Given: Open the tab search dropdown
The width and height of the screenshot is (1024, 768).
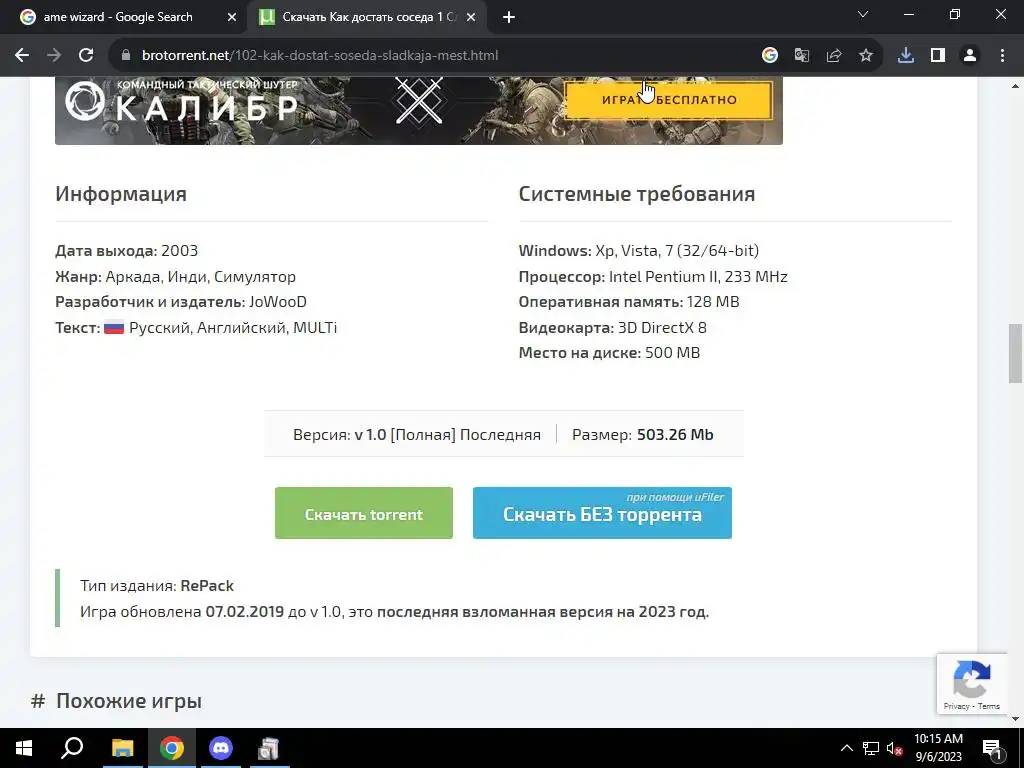Looking at the screenshot, I should tap(863, 14).
